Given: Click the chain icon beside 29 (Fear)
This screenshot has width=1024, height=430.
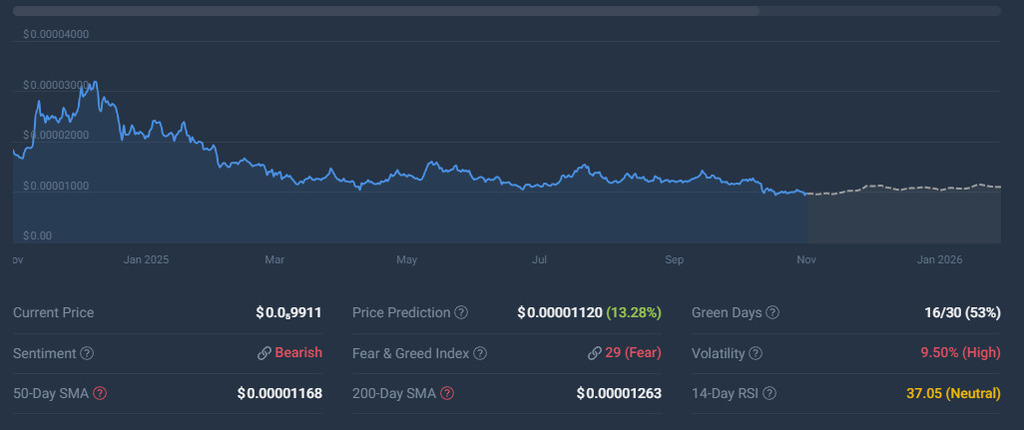Looking at the screenshot, I should [594, 353].
